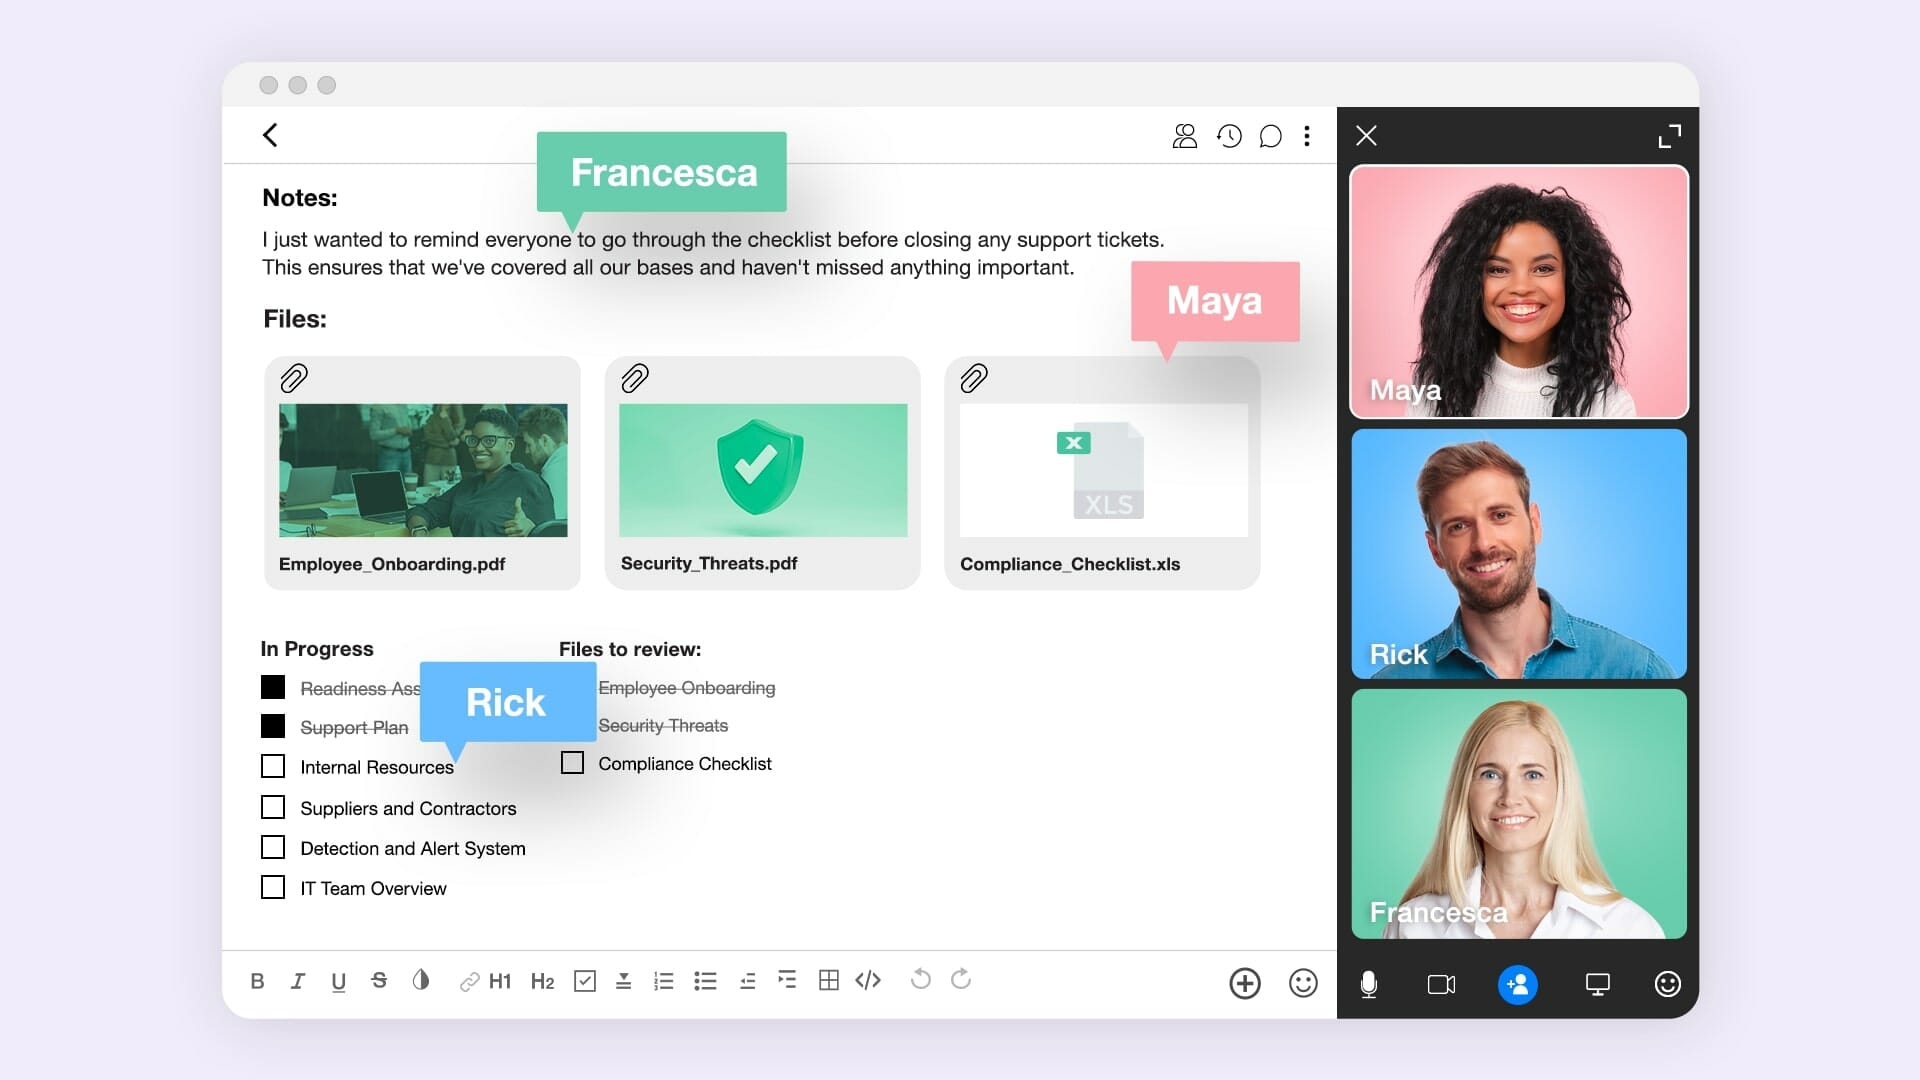Enable italic text formatting
Viewport: 1920px width, 1080px height.
tap(297, 981)
